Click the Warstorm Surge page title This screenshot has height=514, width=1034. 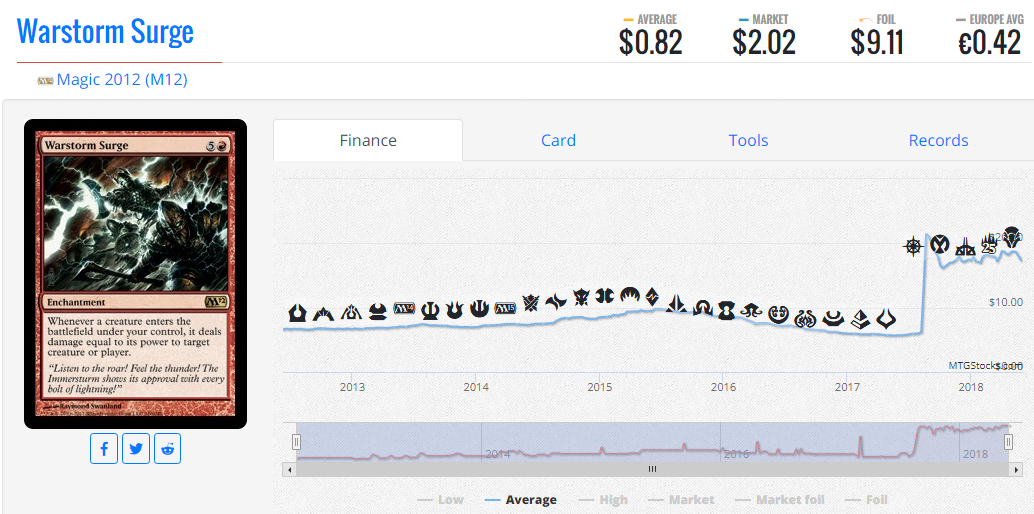tap(105, 31)
